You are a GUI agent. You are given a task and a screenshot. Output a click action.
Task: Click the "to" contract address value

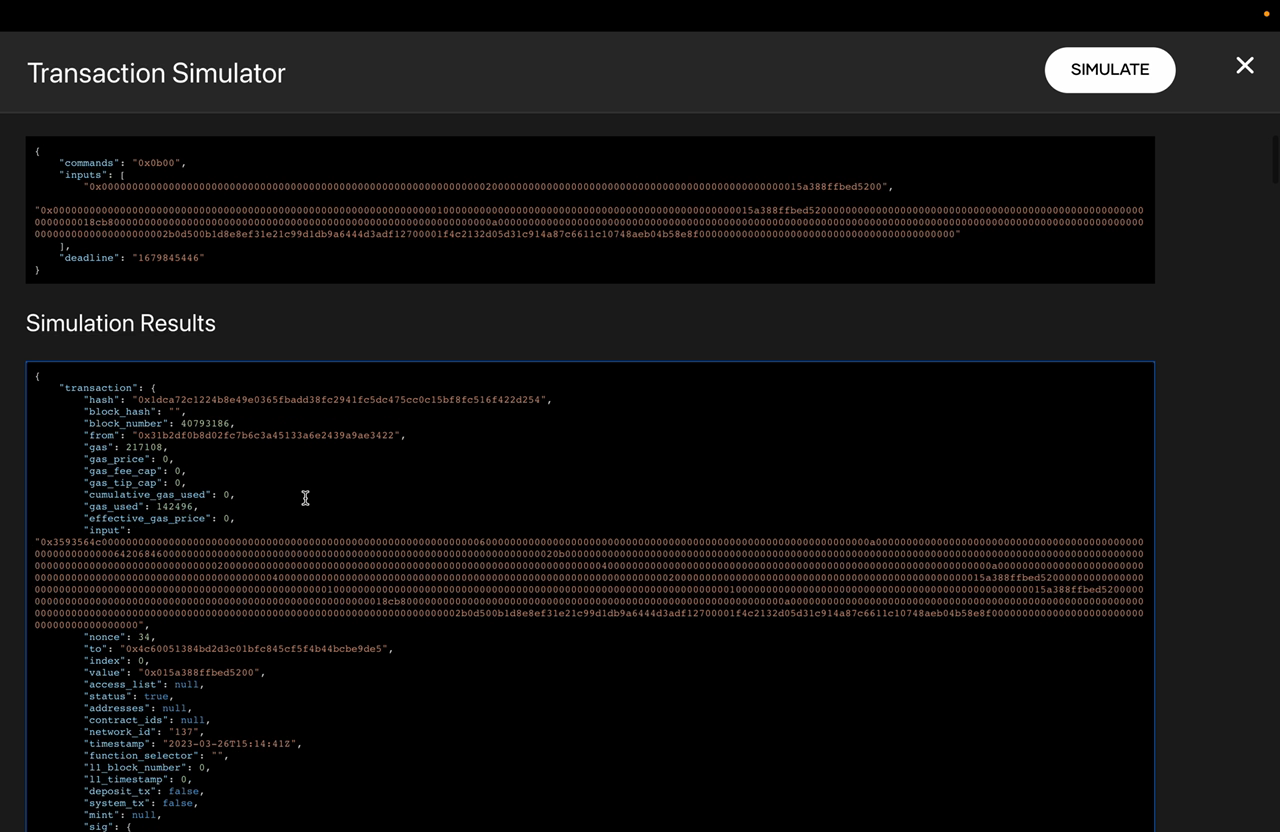253,649
